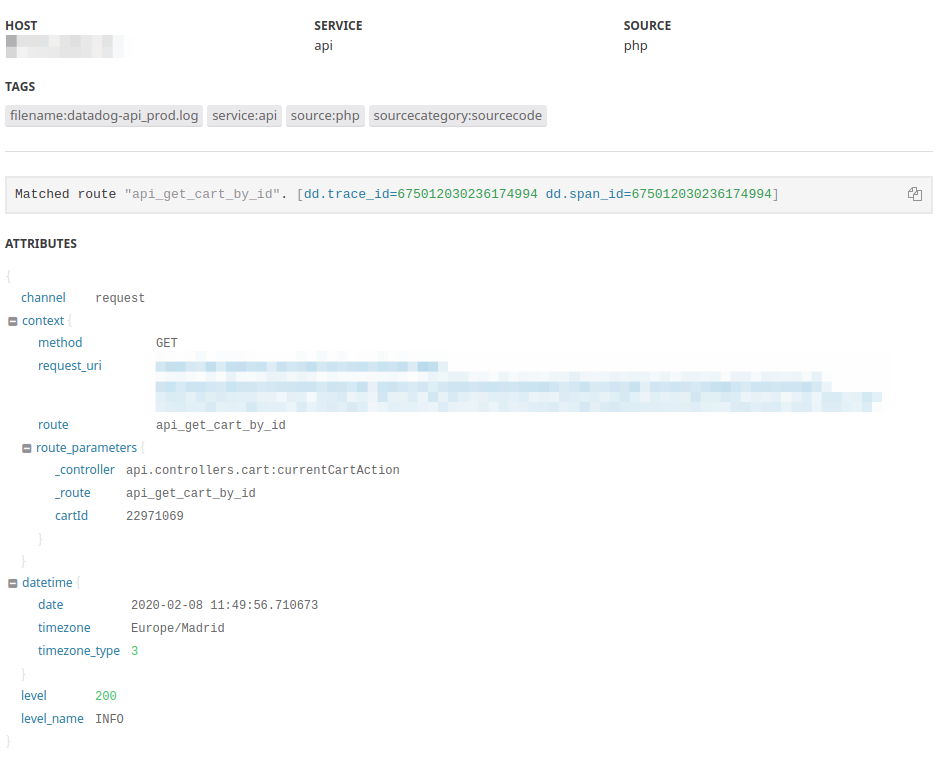Viewport: 942px width, 777px height.
Task: Select the 'request' channel value
Action: pyautogui.click(x=120, y=298)
